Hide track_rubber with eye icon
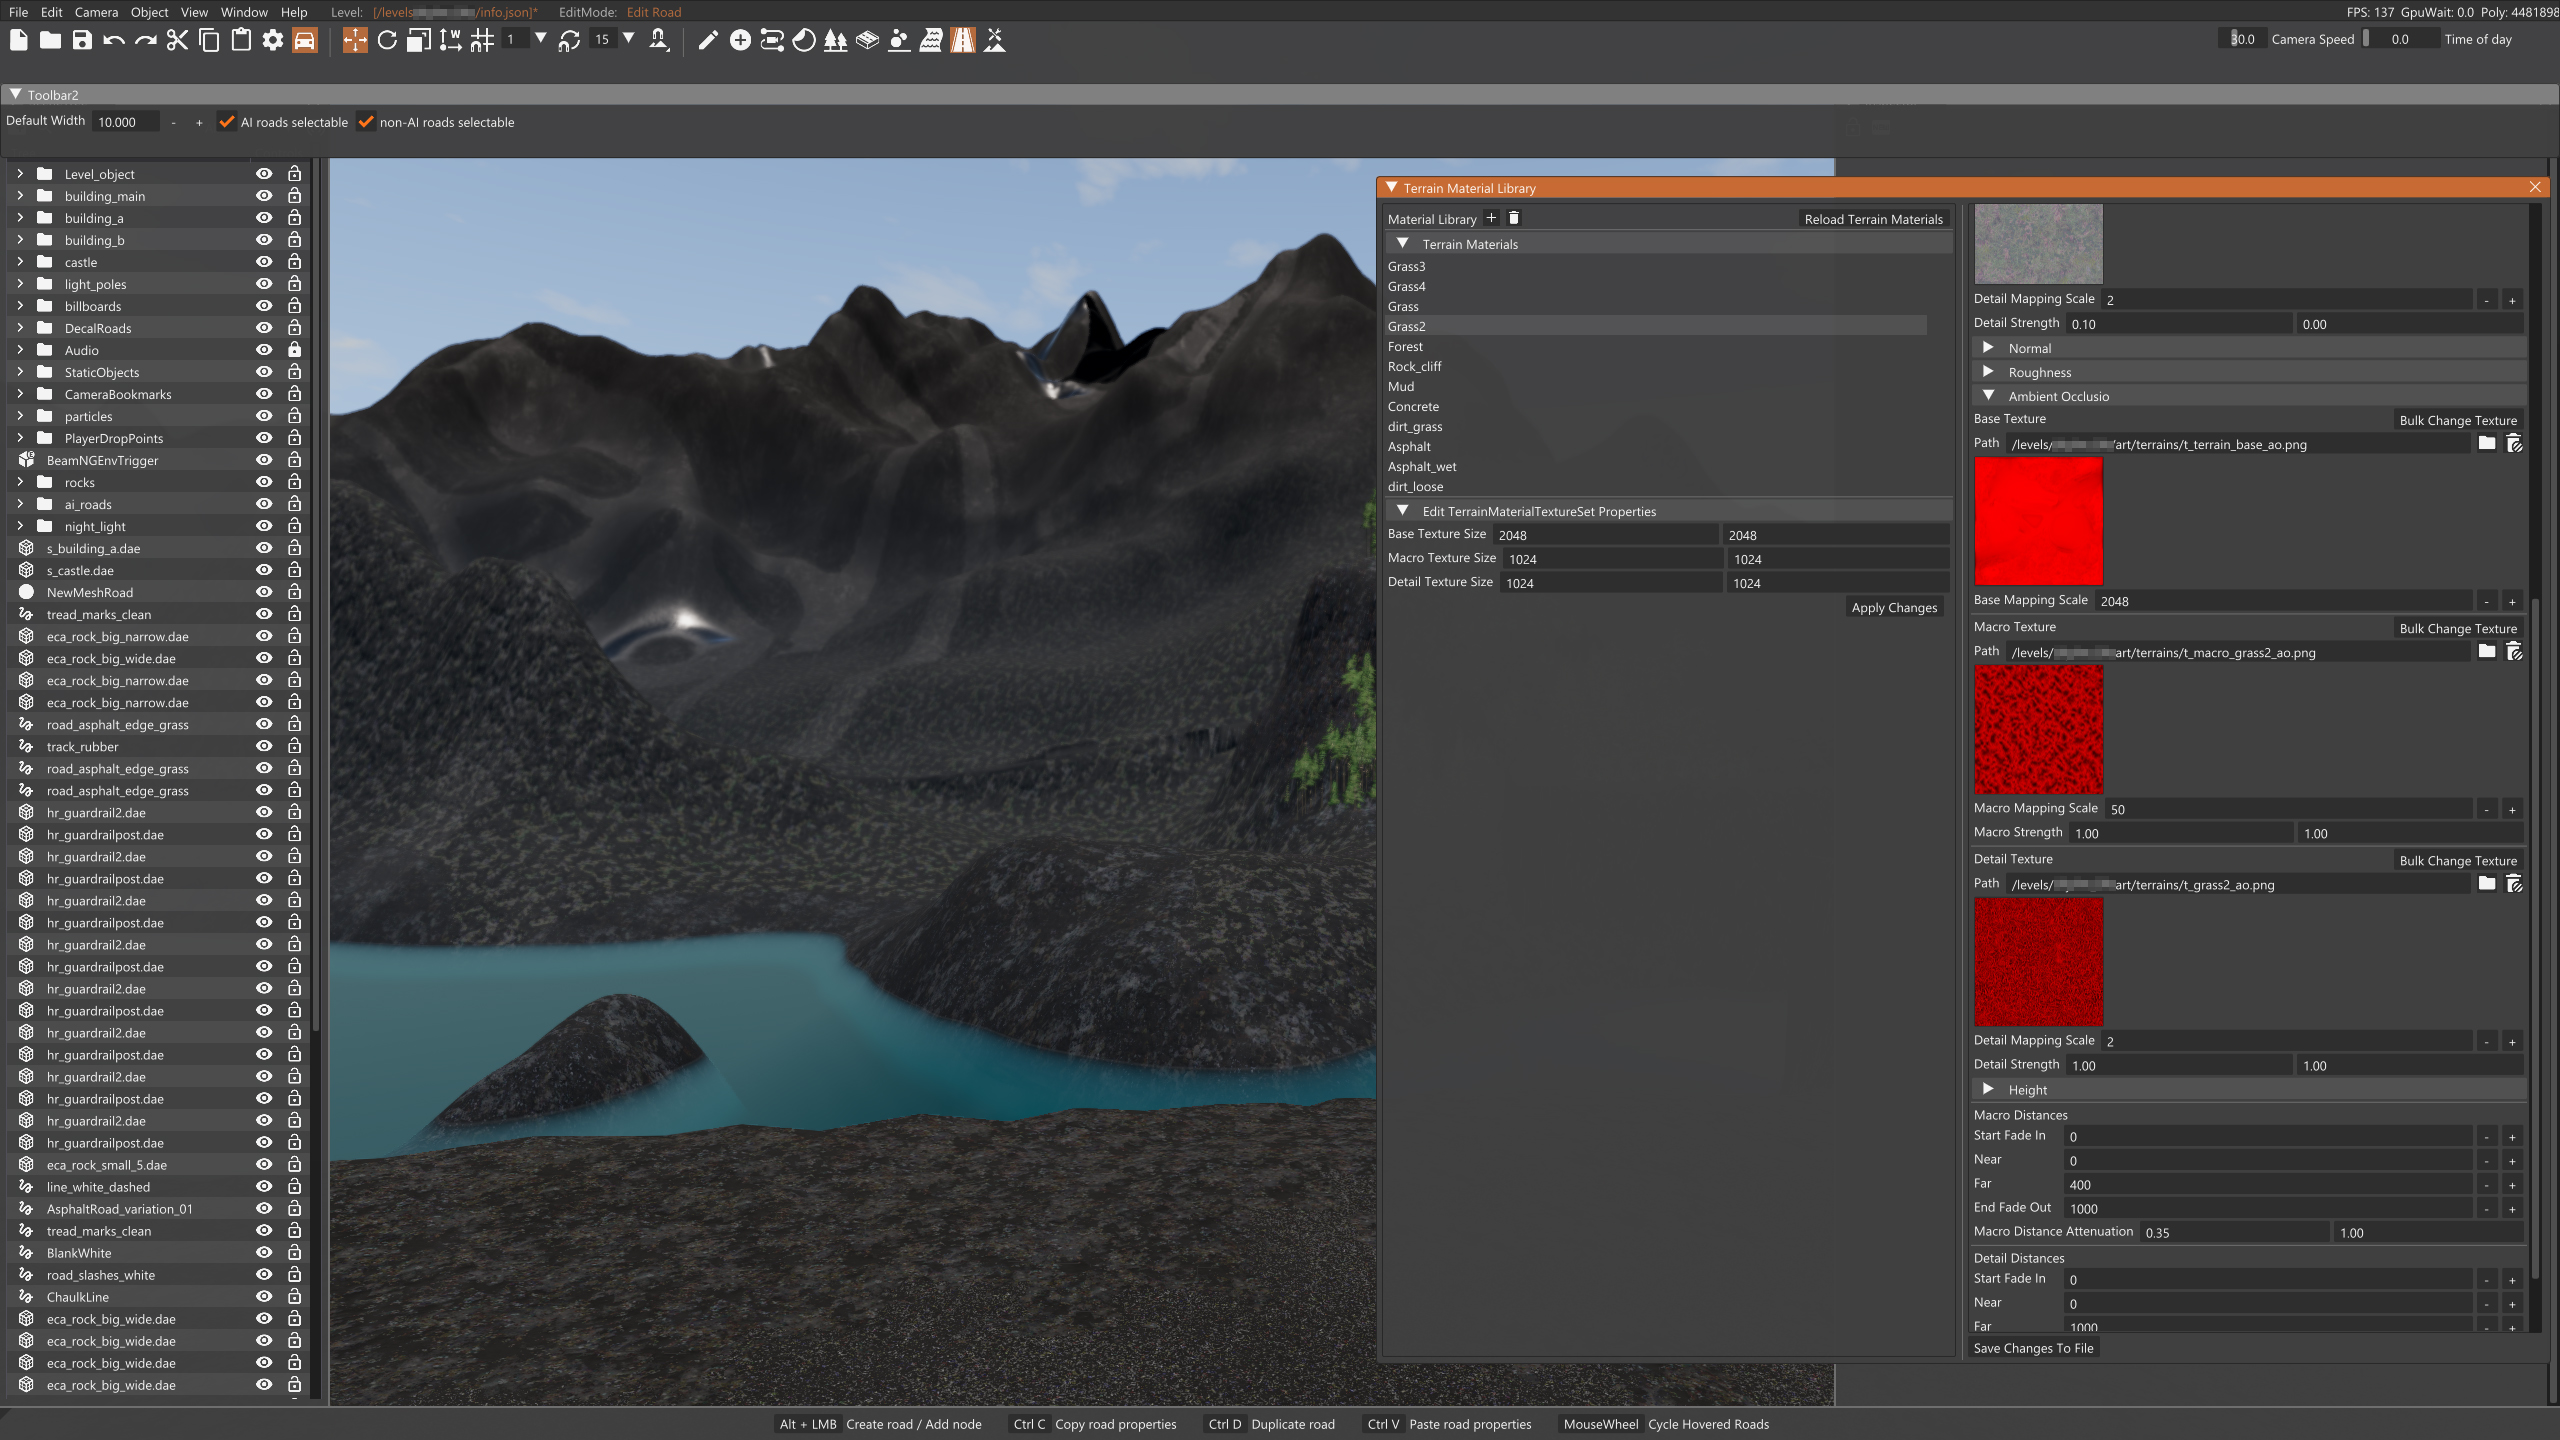The width and height of the screenshot is (2560, 1440). (x=264, y=745)
